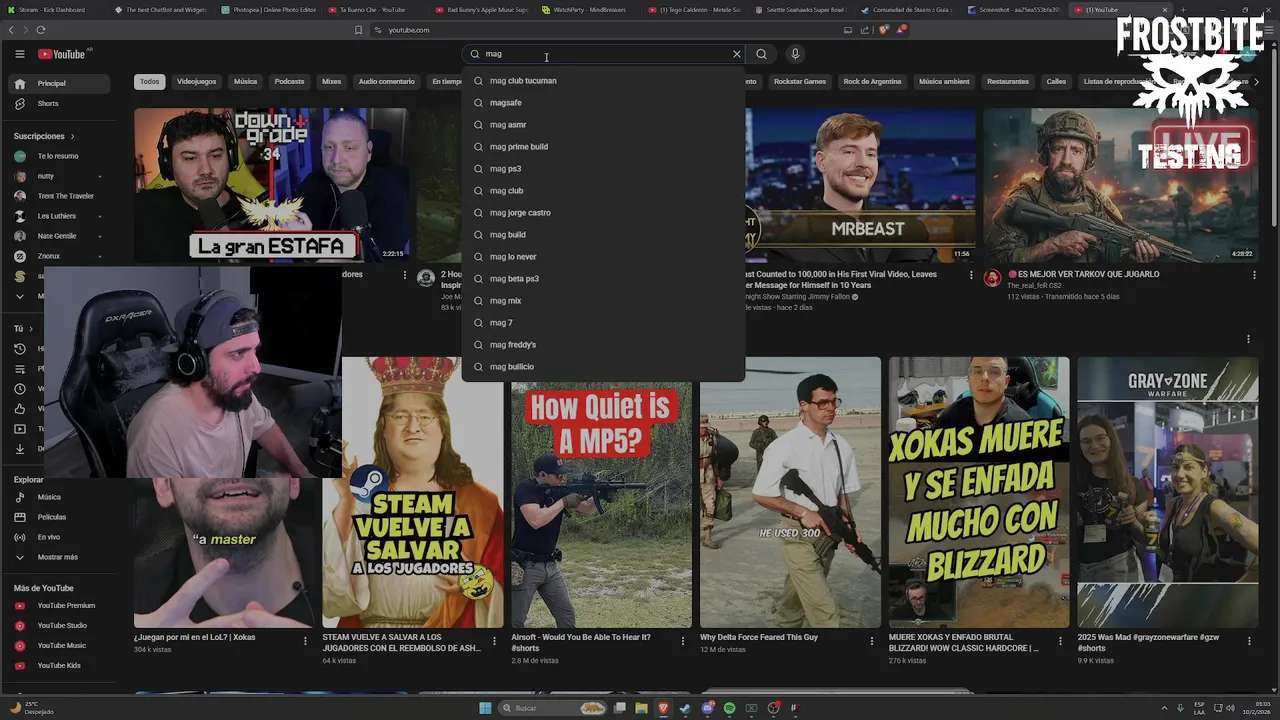Open 'Te lo resumo' channel subscription

point(60,156)
